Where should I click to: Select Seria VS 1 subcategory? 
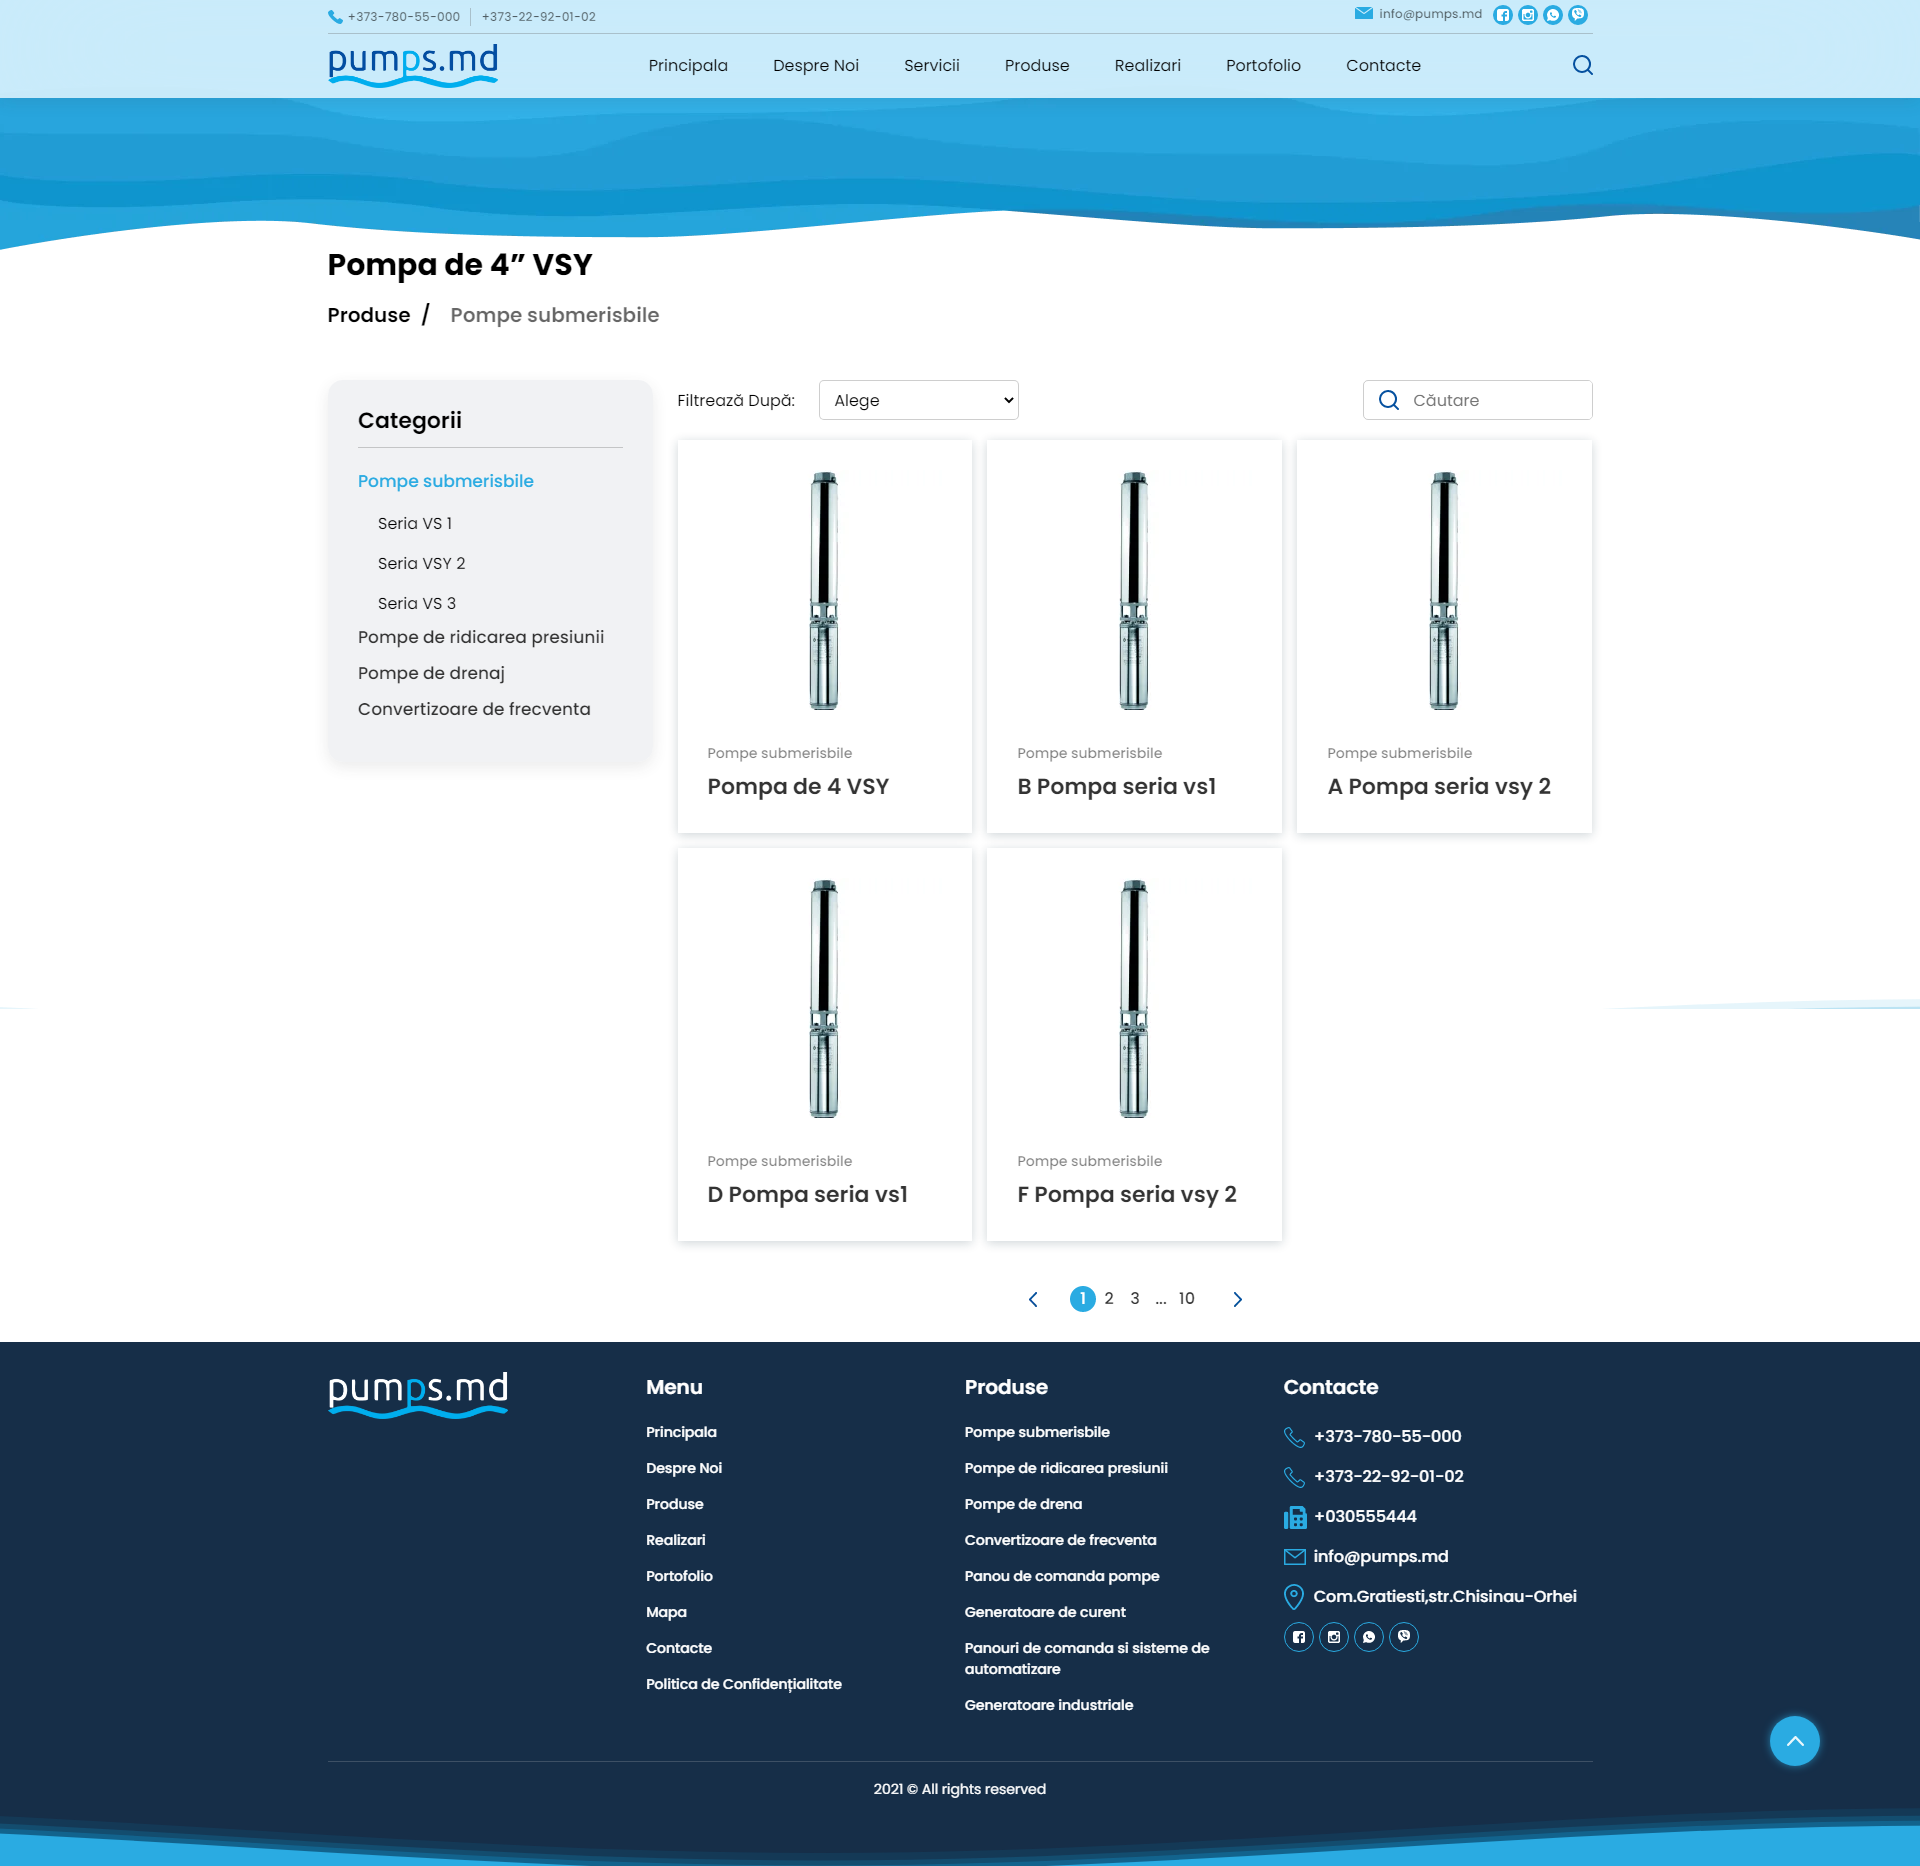click(x=415, y=523)
